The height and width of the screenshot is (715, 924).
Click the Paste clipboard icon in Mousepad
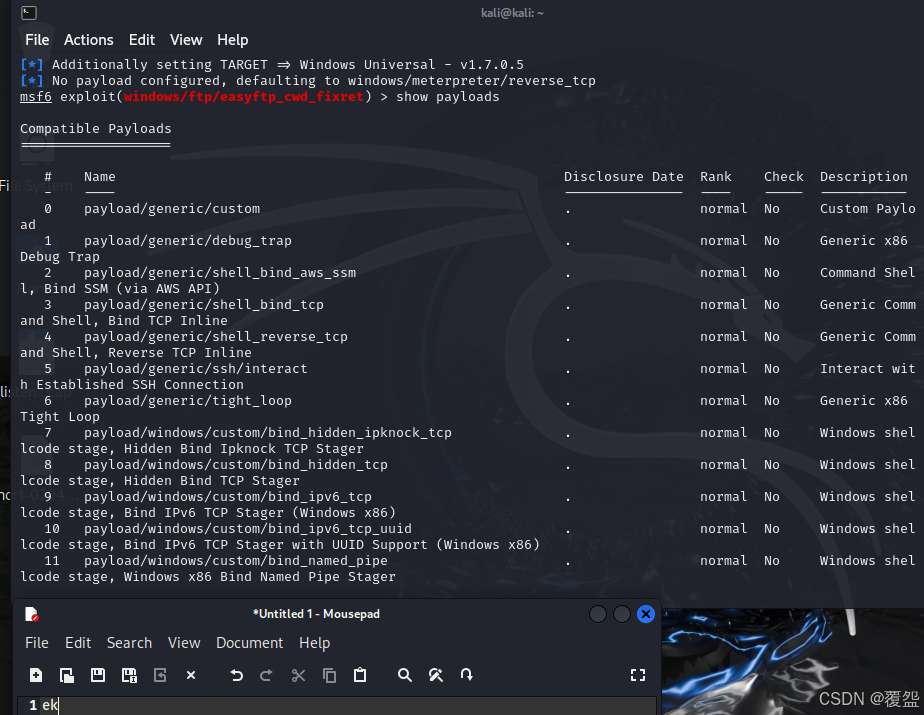pyautogui.click(x=360, y=675)
